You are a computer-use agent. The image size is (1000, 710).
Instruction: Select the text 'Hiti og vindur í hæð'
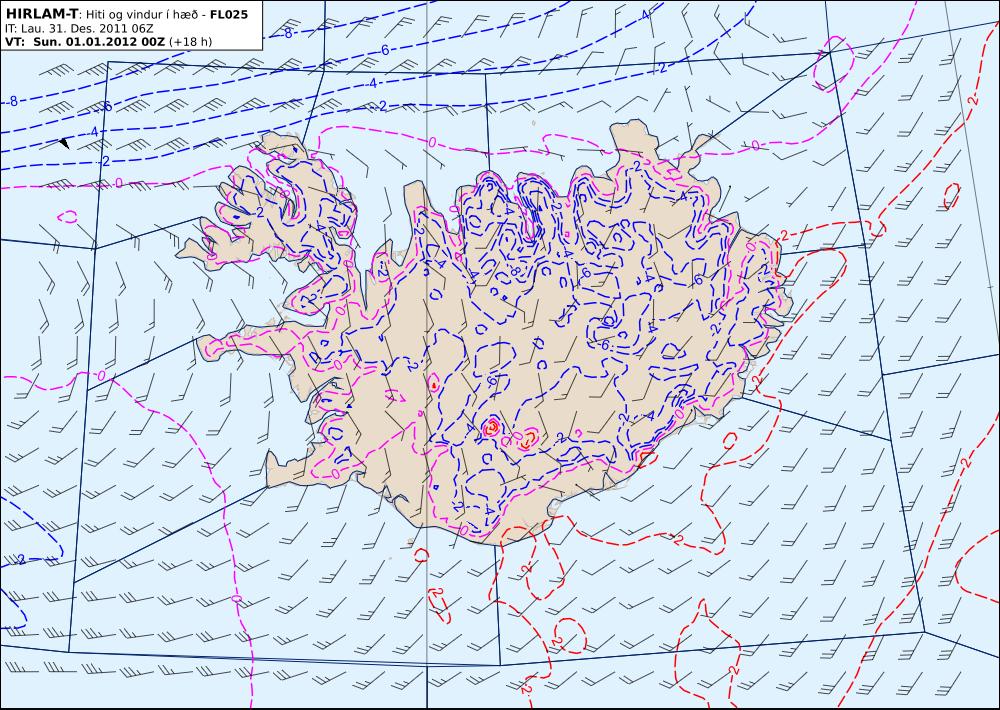(142, 14)
